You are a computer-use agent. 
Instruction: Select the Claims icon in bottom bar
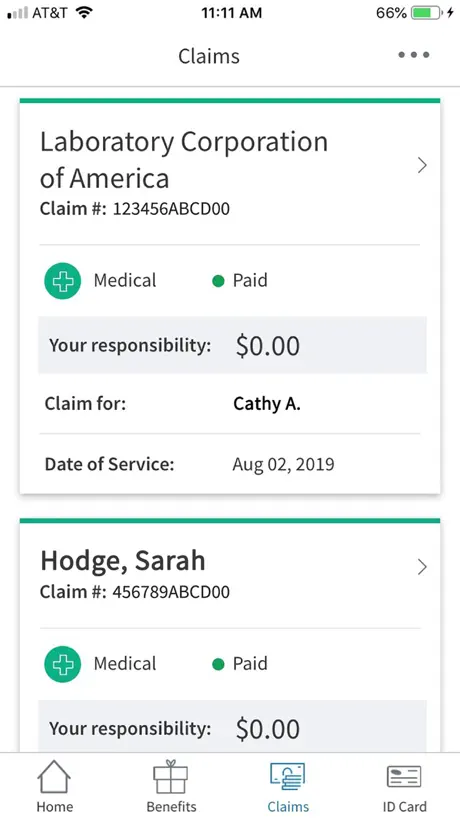(287, 778)
